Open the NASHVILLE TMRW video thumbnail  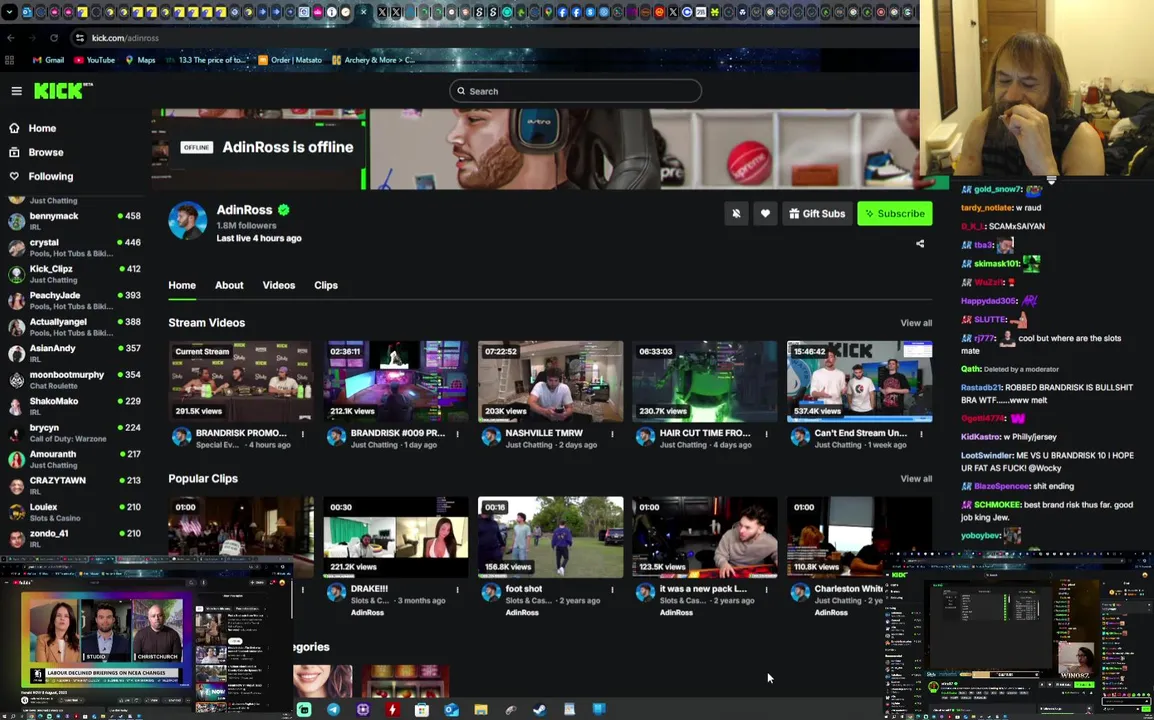pyautogui.click(x=551, y=381)
